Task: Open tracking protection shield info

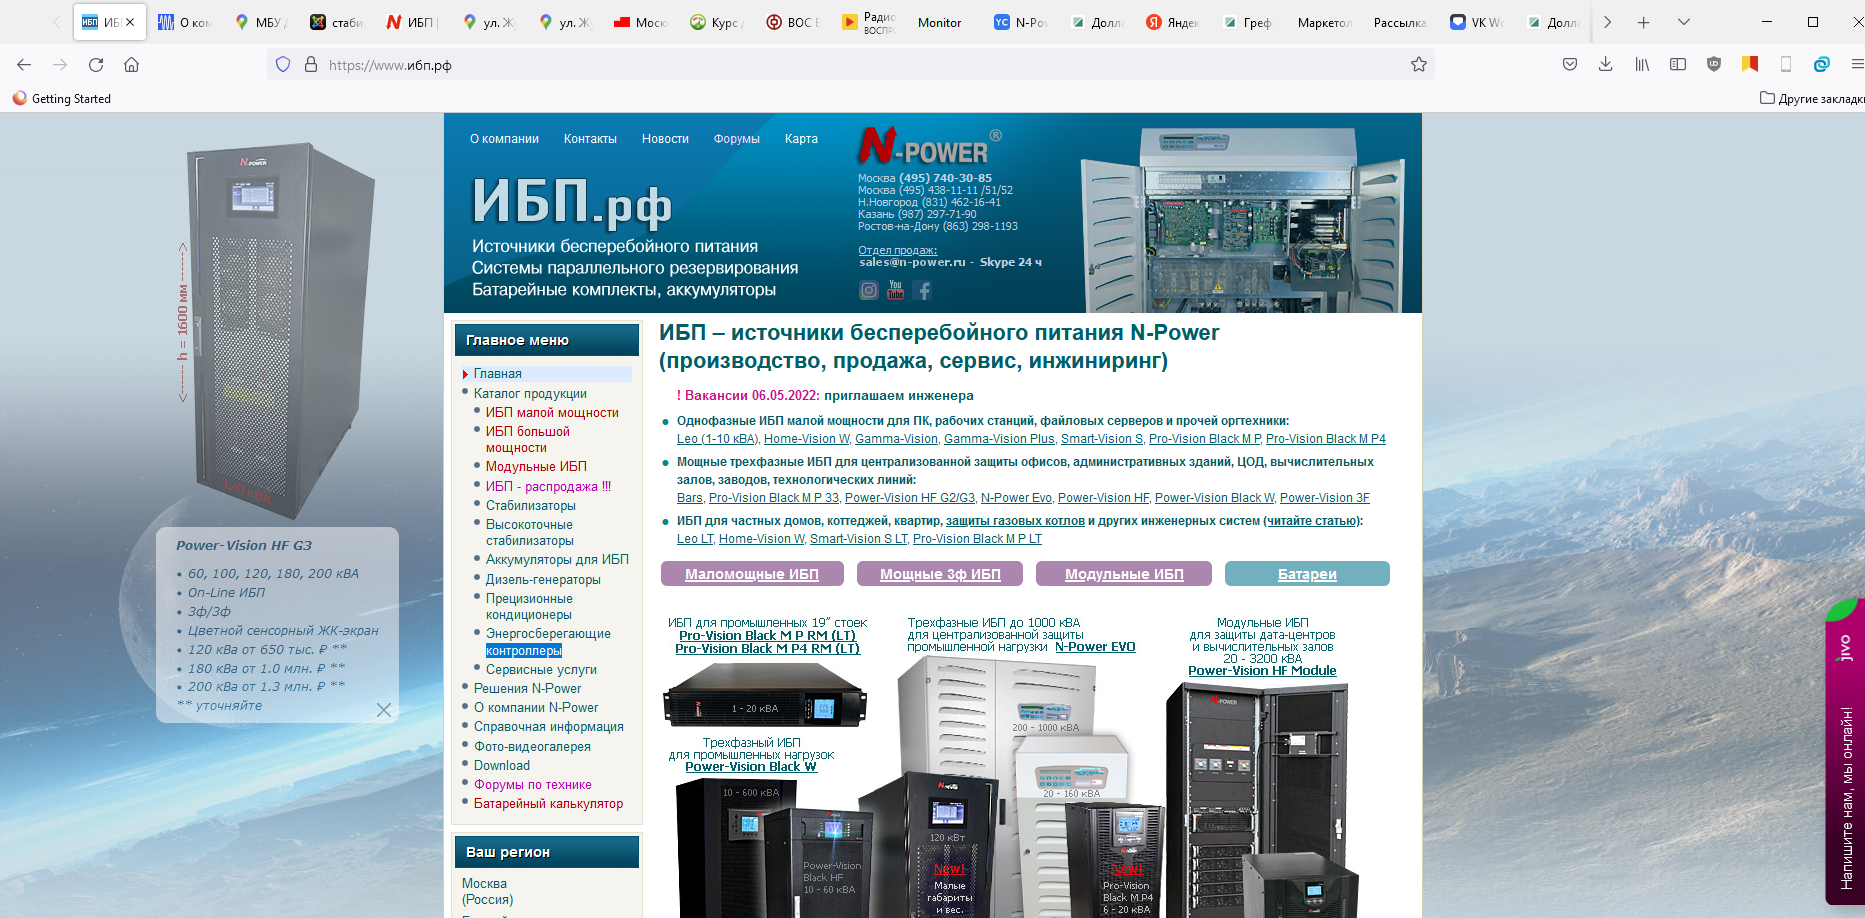Action: (x=283, y=65)
